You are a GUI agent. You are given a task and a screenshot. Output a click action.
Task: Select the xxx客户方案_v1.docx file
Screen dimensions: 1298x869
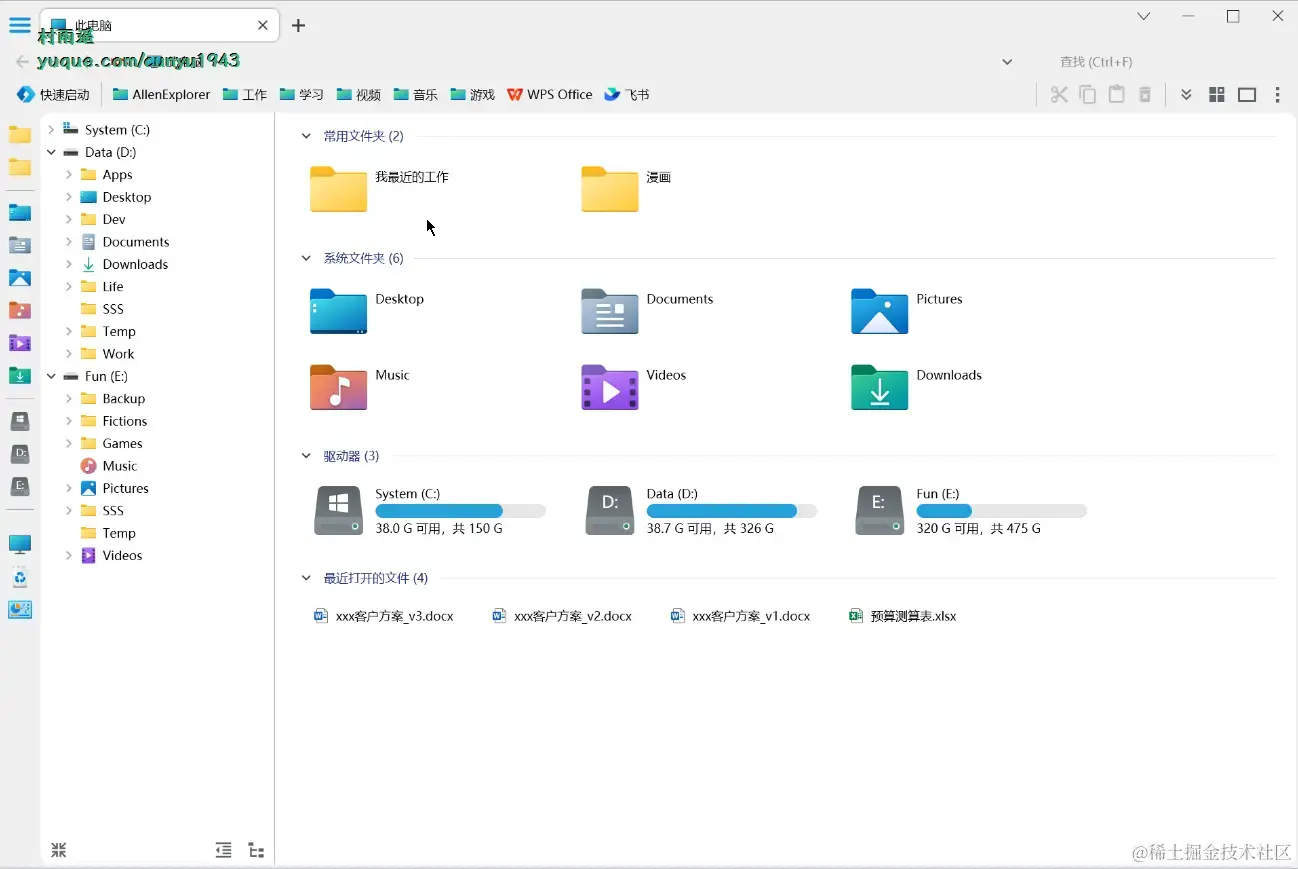740,616
